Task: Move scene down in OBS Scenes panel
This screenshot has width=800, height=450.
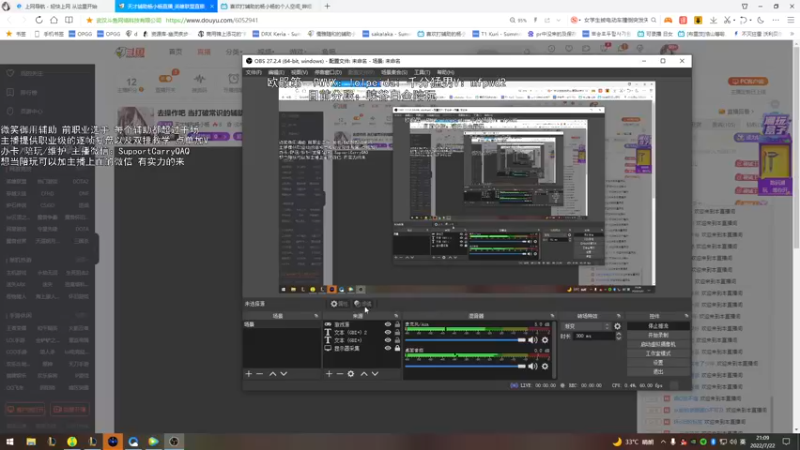Action: (284, 374)
